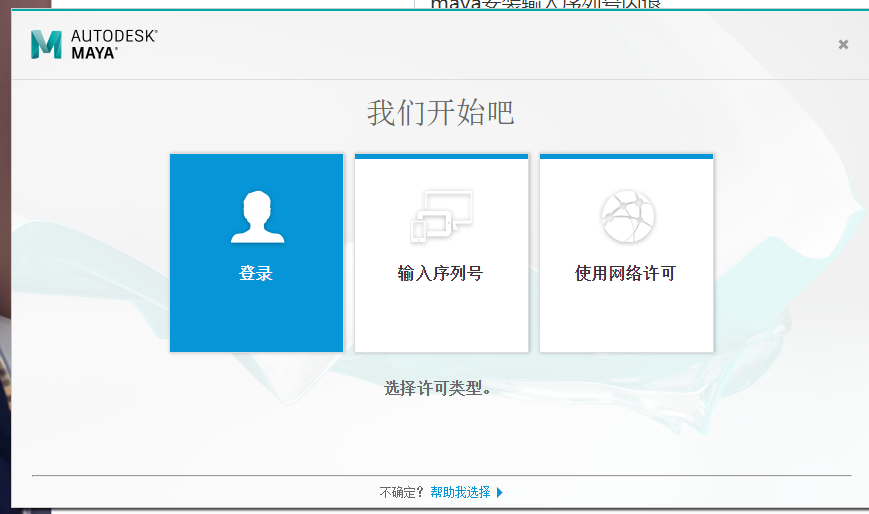Click the user silhouette icon in 登录

[258, 217]
